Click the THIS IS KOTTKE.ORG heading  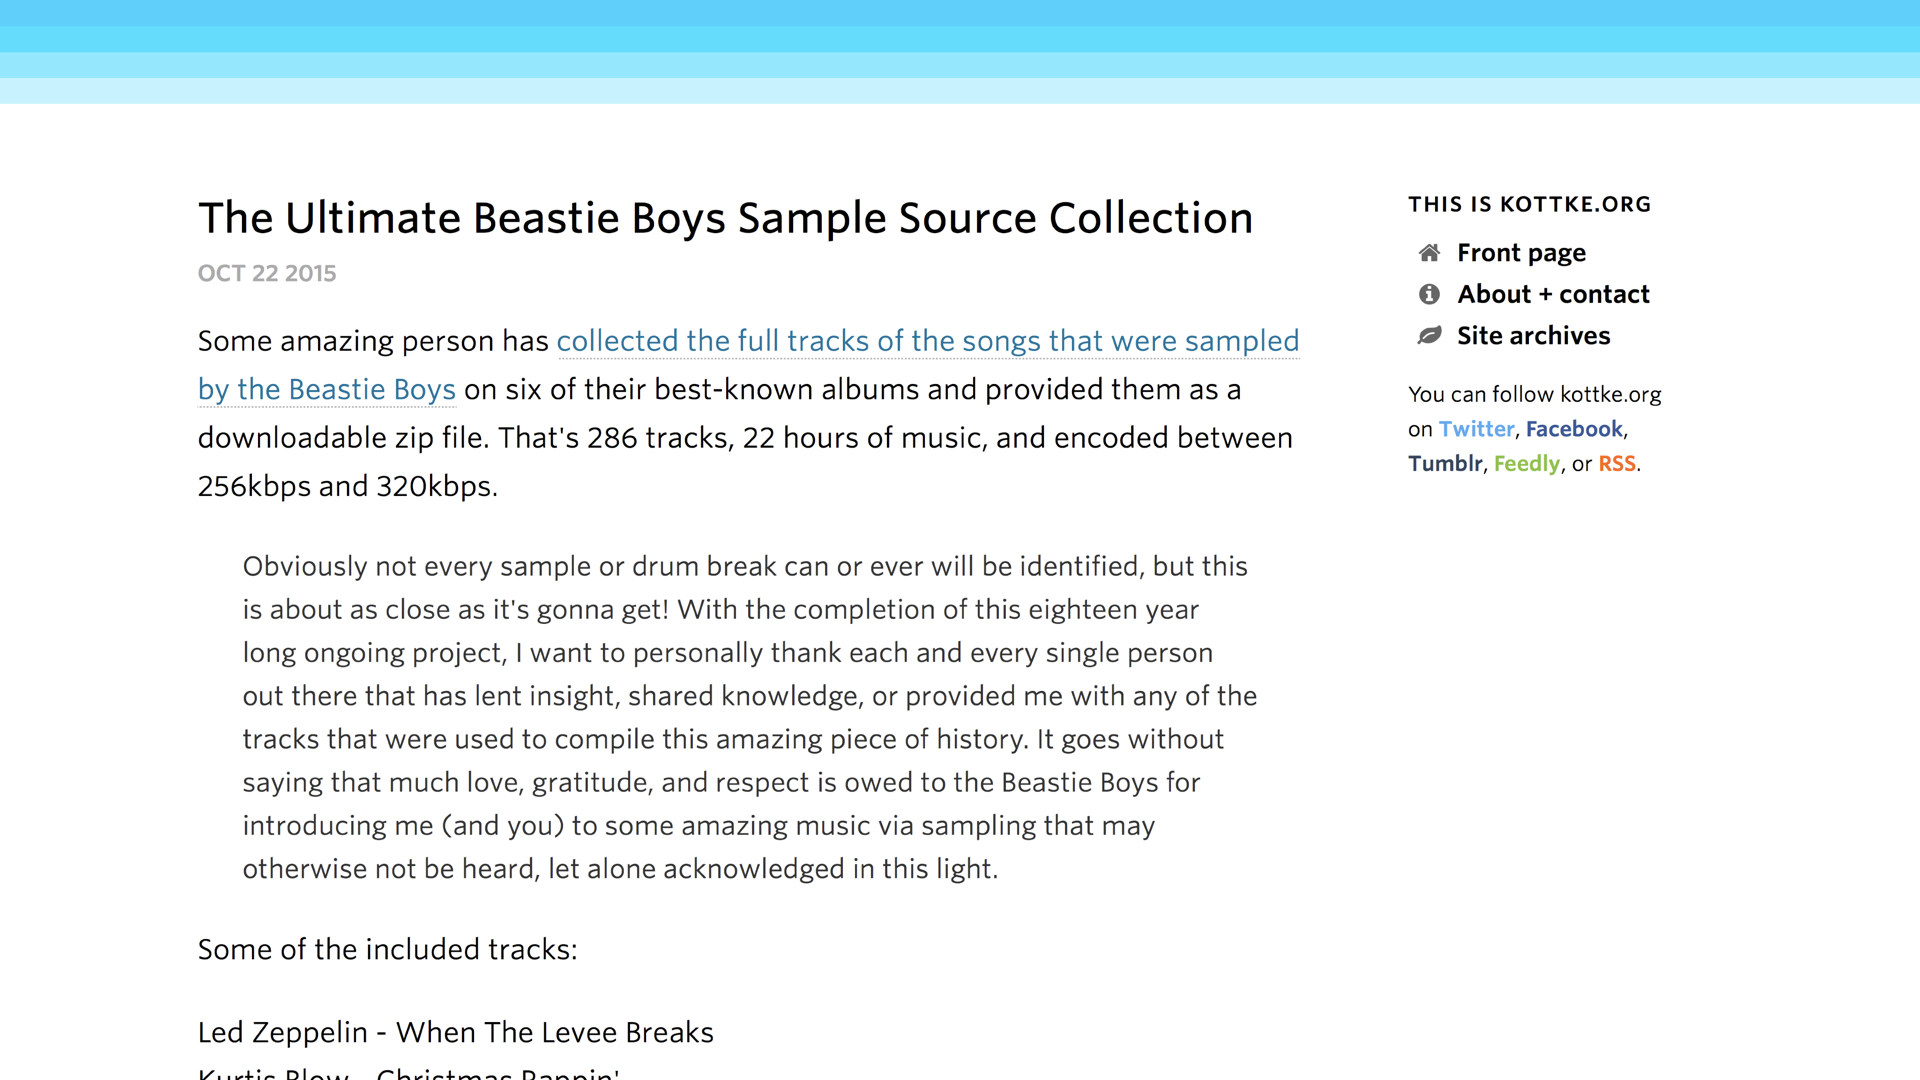pyautogui.click(x=1530, y=204)
